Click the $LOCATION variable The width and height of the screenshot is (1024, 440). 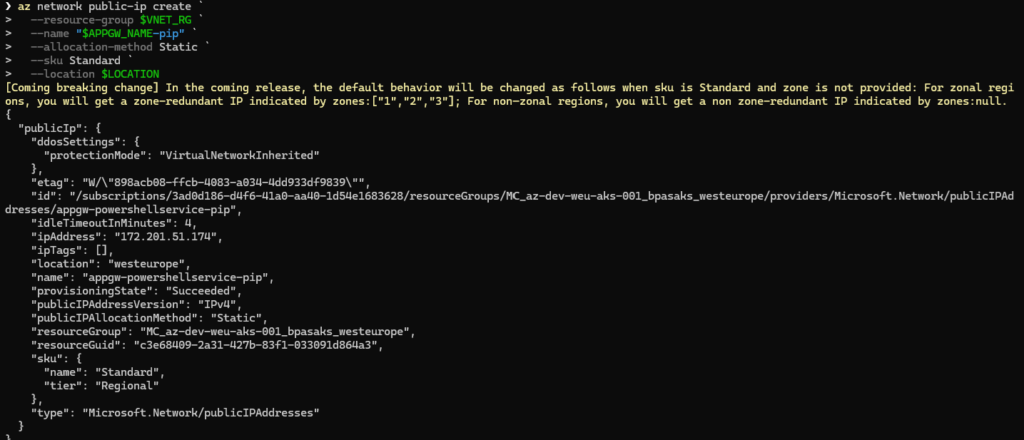click(x=130, y=74)
